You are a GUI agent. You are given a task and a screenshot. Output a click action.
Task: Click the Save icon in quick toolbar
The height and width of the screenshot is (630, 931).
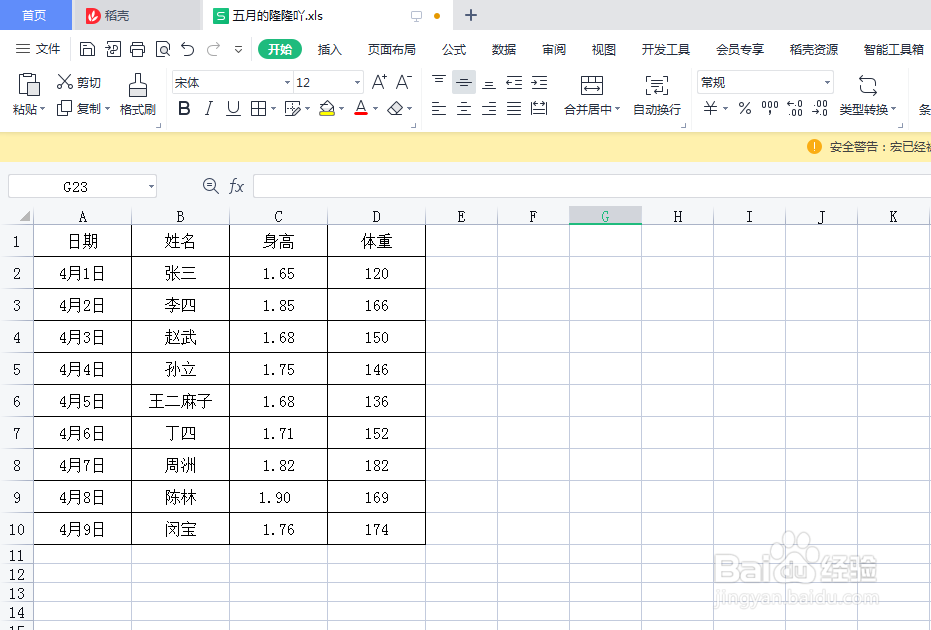[x=87, y=49]
